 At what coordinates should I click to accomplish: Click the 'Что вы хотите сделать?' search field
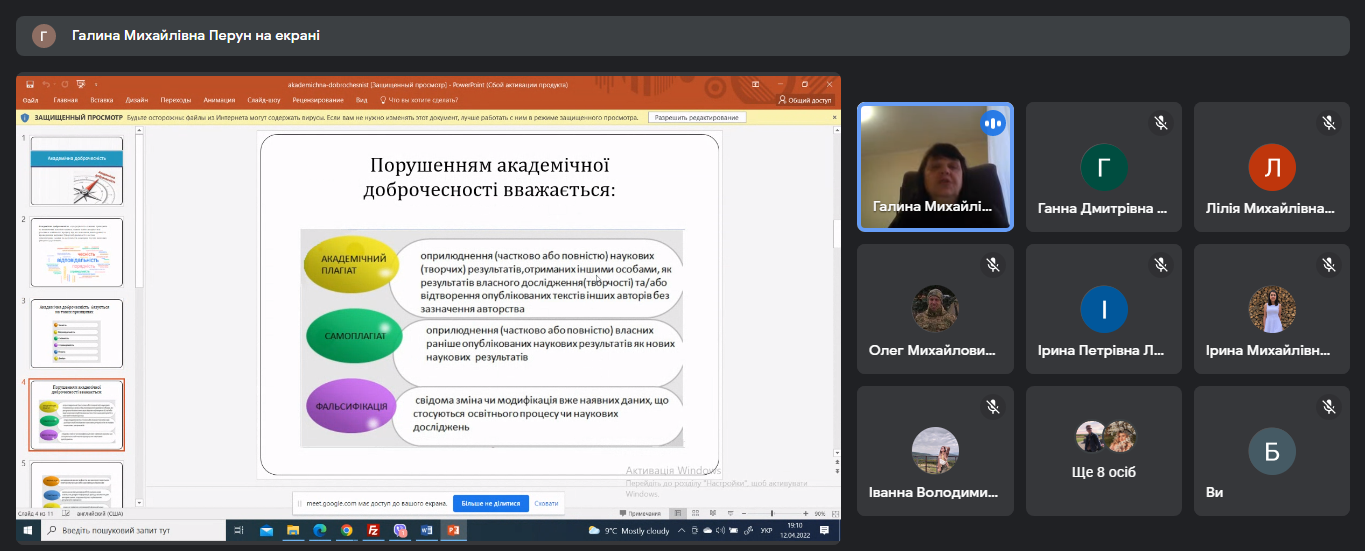pyautogui.click(x=418, y=100)
